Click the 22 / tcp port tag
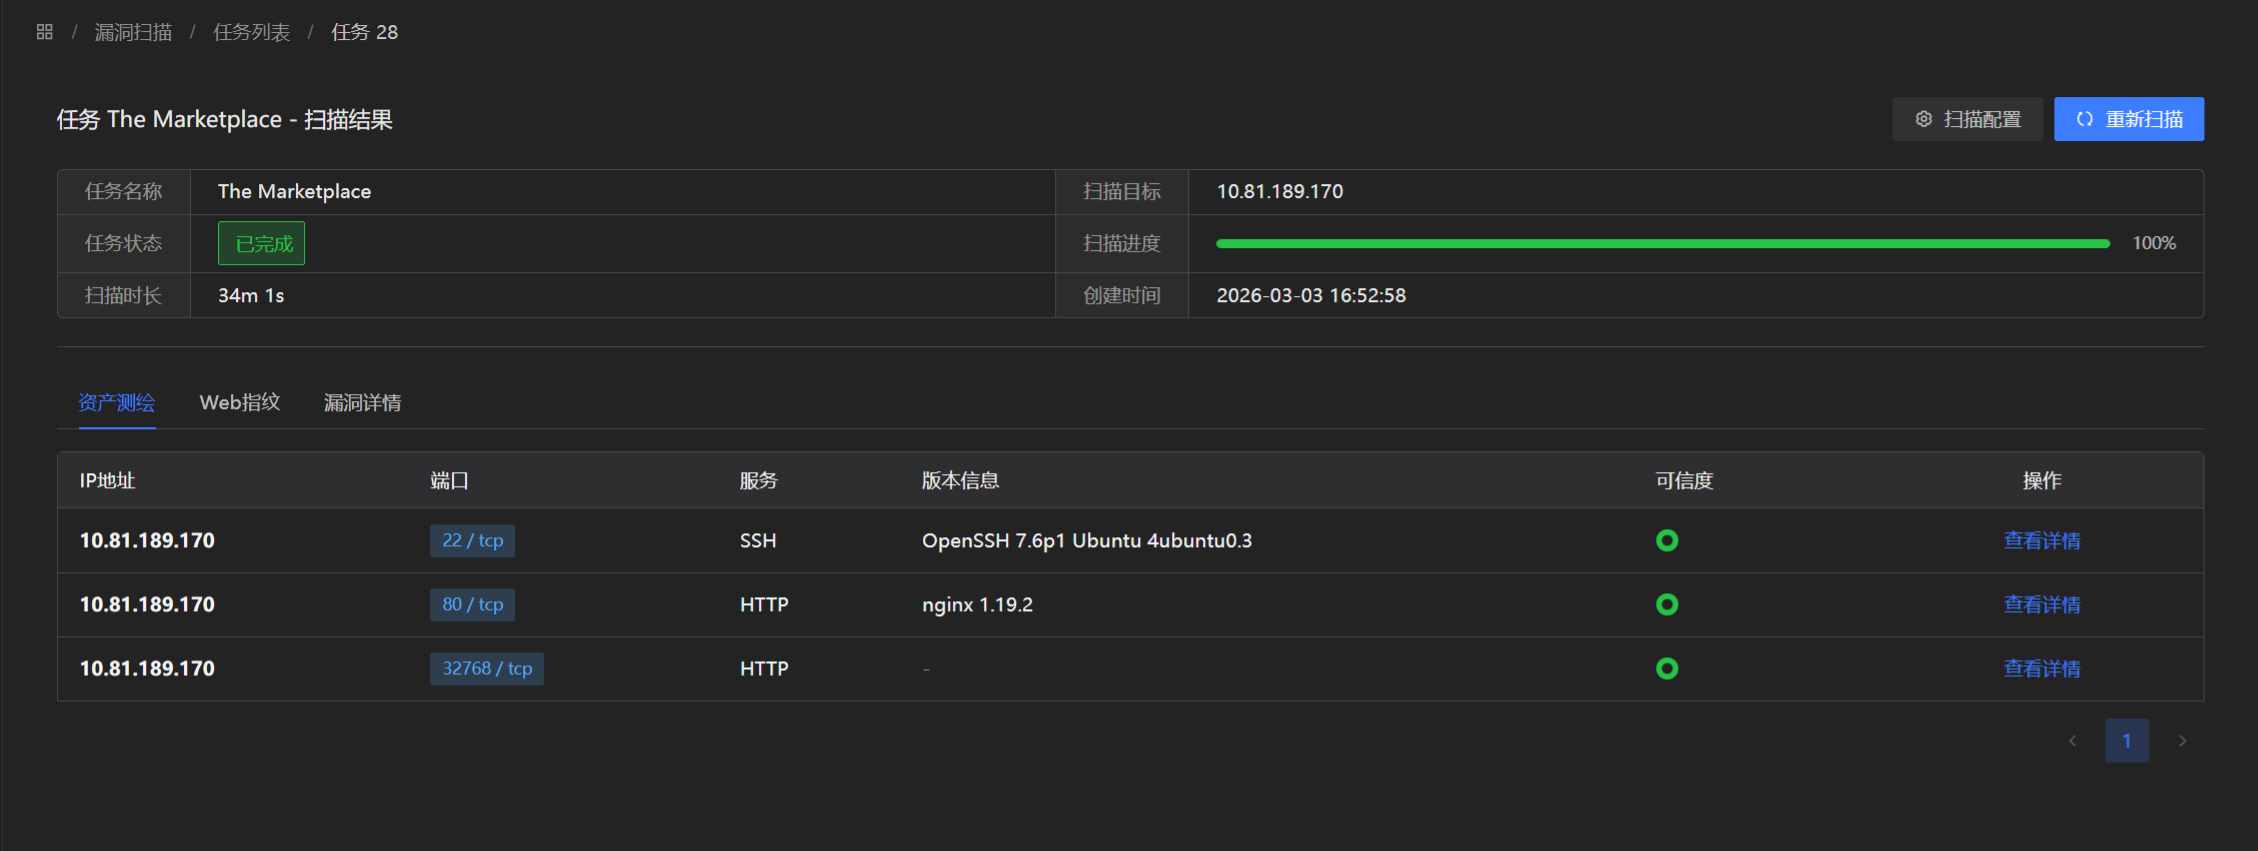Image resolution: width=2258 pixels, height=851 pixels. point(472,540)
